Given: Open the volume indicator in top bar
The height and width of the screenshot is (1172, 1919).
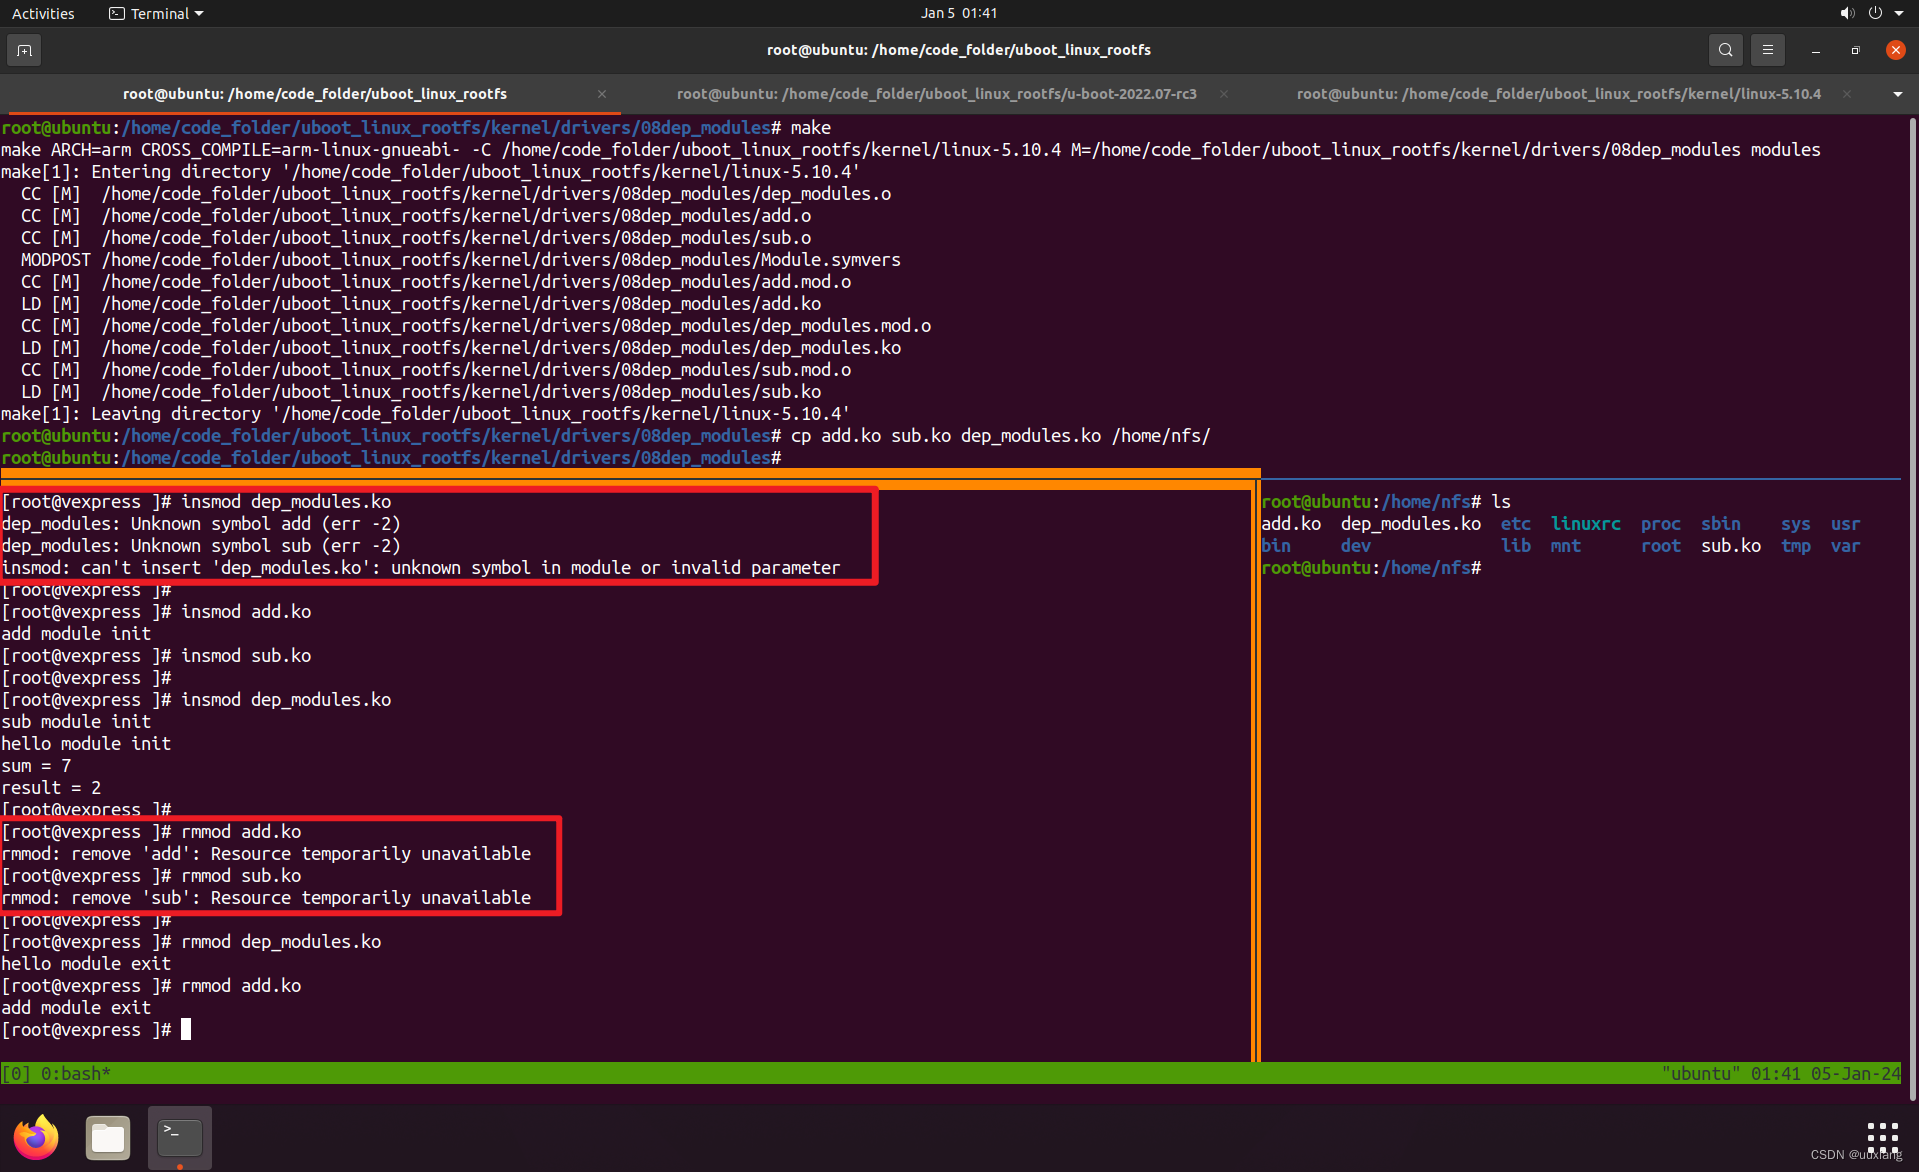Looking at the screenshot, I should coord(1846,13).
